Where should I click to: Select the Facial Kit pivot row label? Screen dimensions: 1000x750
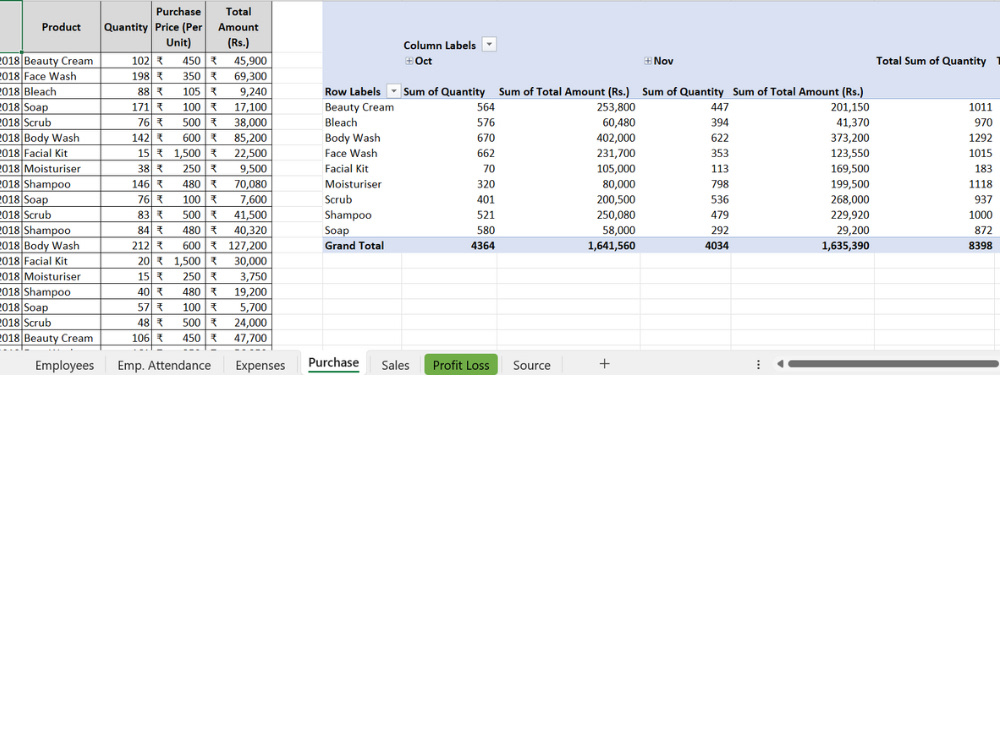point(346,168)
